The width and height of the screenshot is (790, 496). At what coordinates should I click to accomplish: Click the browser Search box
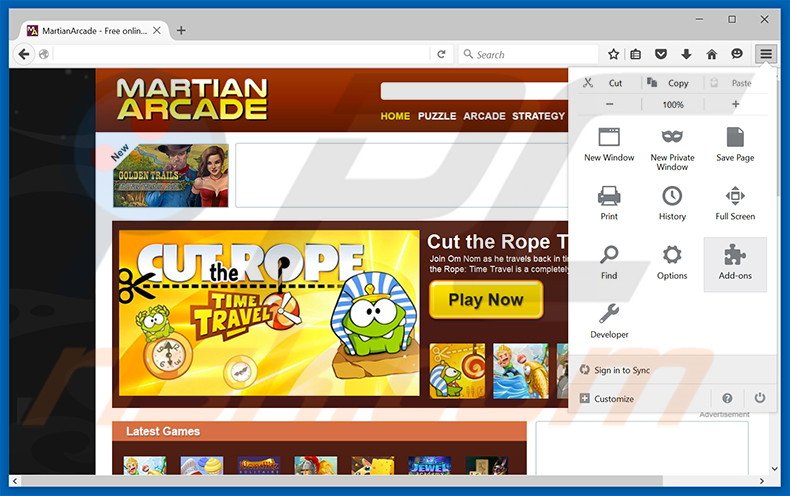[x=529, y=54]
